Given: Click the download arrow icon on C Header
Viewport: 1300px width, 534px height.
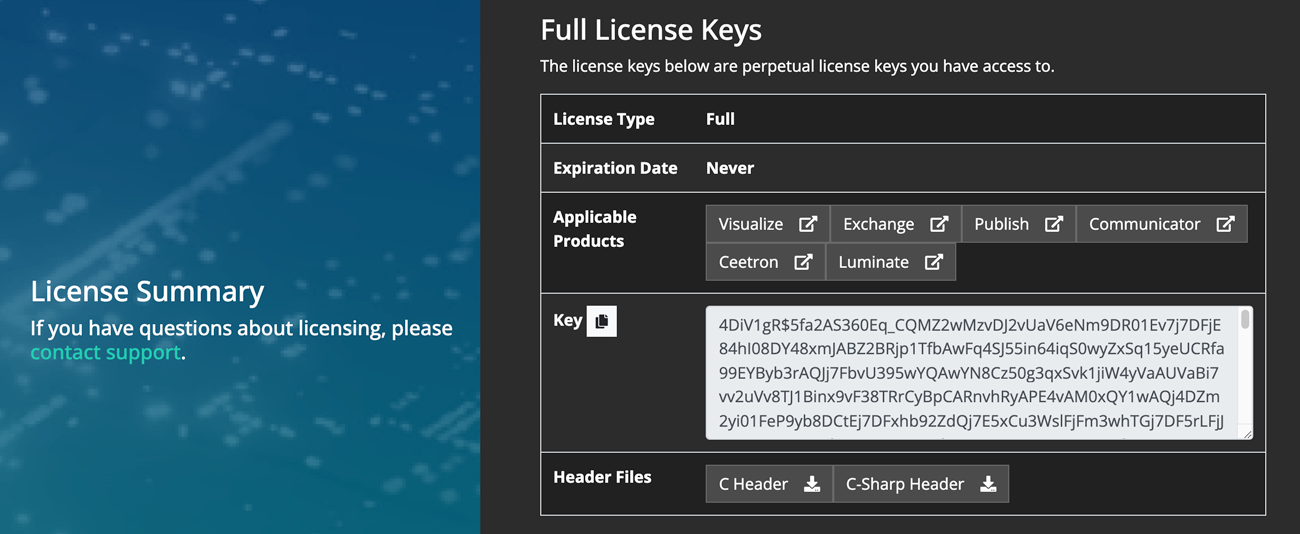Looking at the screenshot, I should click(x=812, y=484).
